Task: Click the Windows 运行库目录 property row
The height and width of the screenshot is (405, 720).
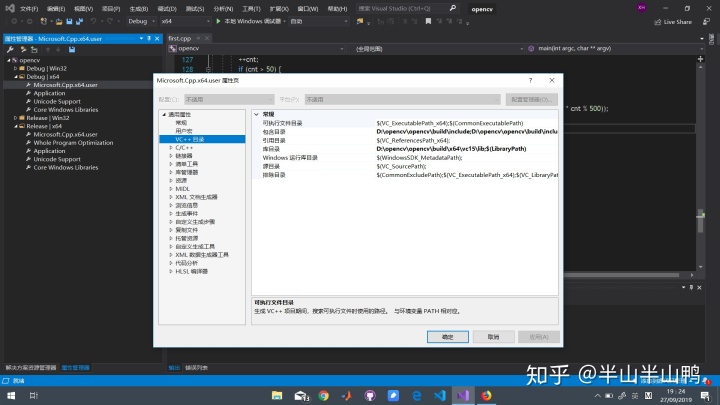Action: coord(405,158)
